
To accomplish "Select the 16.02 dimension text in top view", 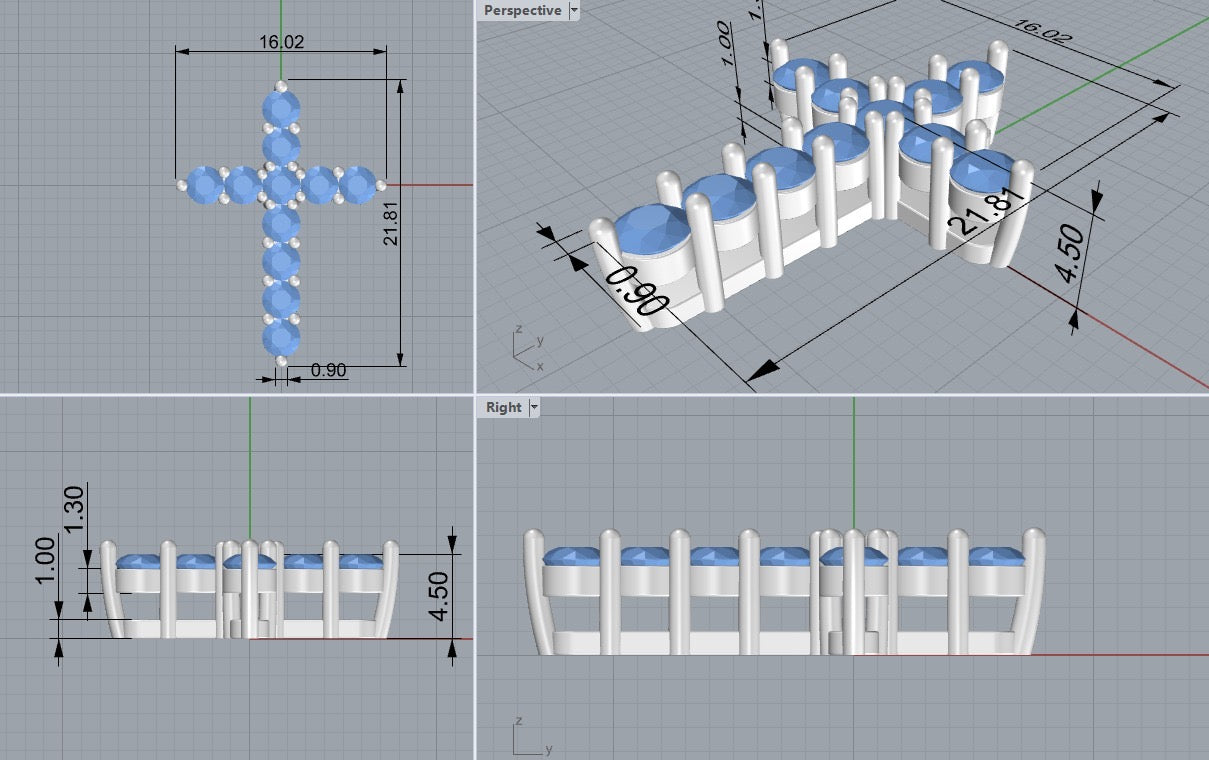I will (x=281, y=42).
